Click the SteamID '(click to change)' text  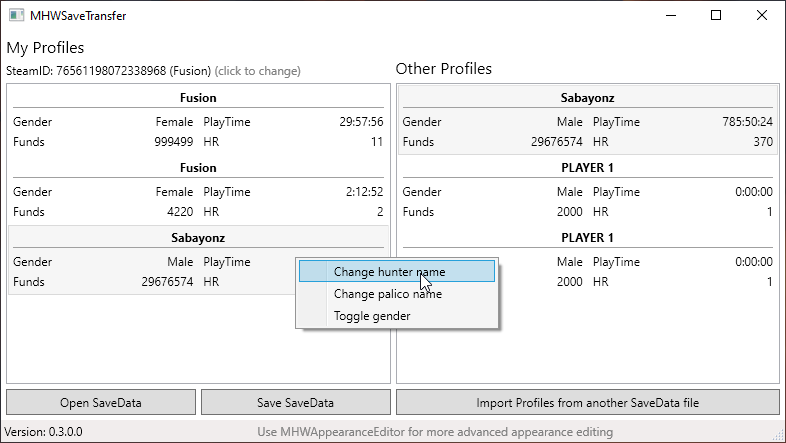[258, 71]
